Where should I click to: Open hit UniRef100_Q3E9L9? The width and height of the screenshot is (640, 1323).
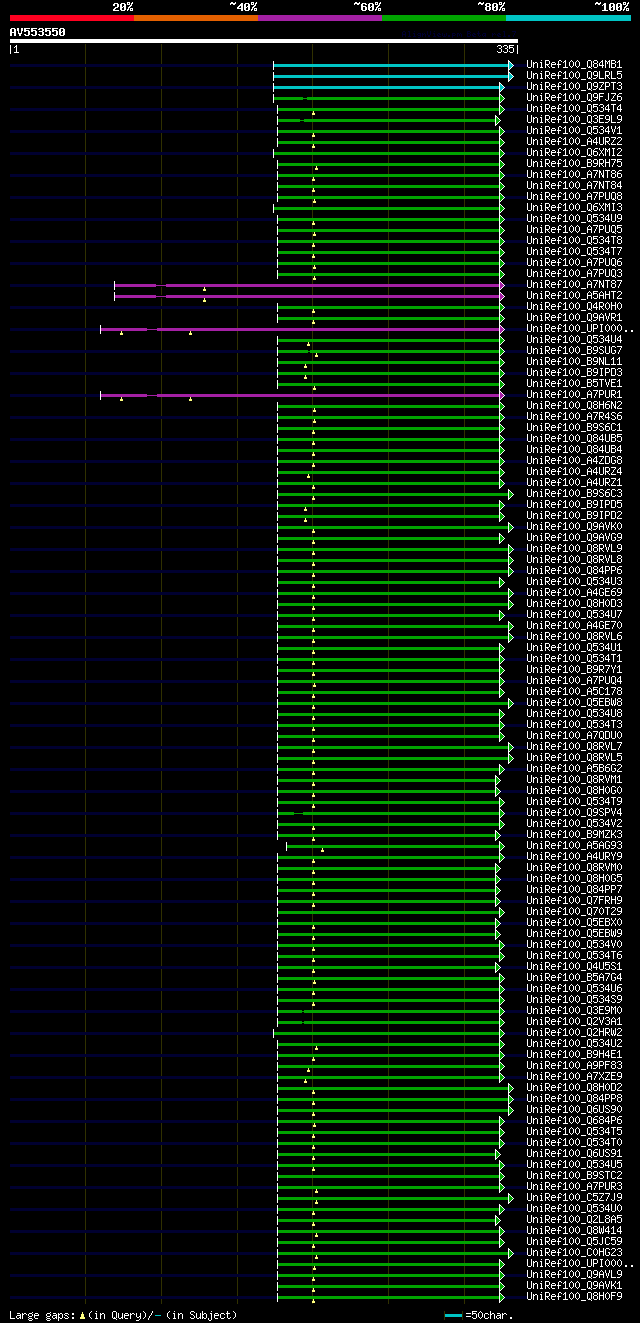574,120
